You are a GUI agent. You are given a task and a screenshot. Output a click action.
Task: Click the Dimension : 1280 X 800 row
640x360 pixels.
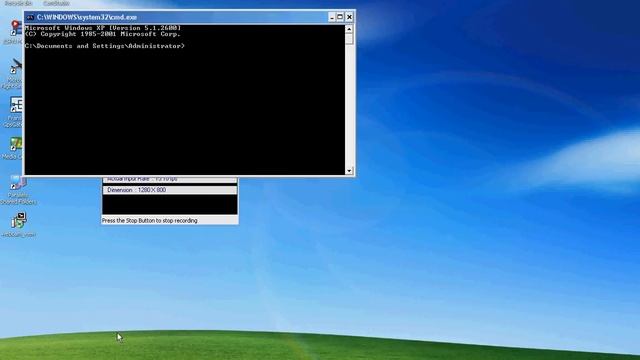click(169, 190)
